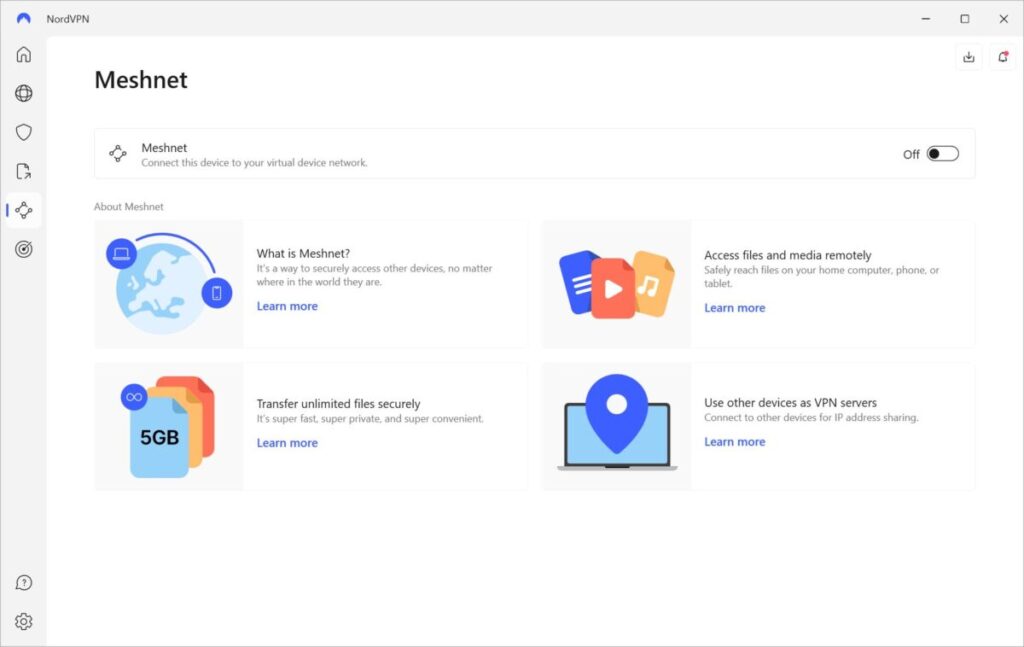Click Learn more under Use other devices as VPN
The height and width of the screenshot is (647, 1024).
(734, 442)
